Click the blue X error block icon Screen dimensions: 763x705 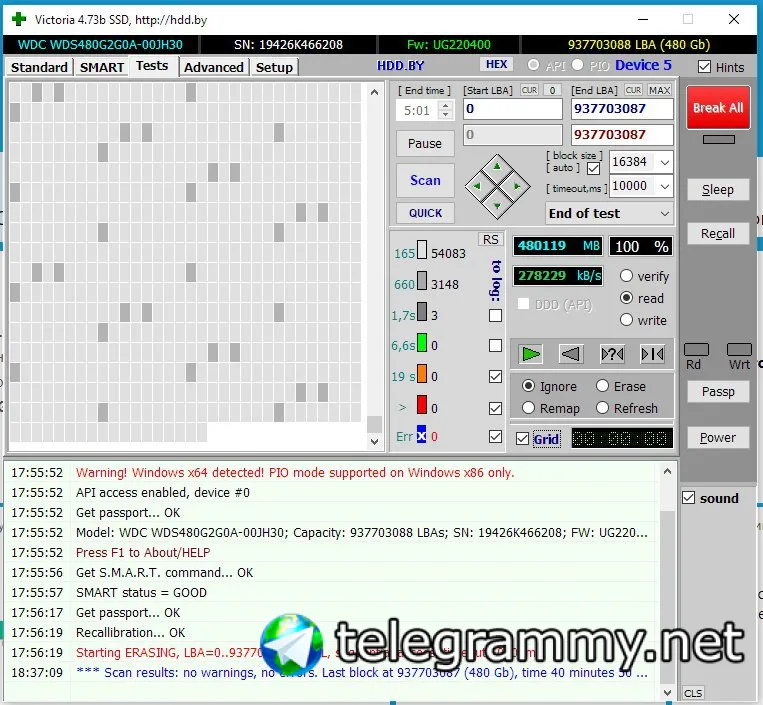pos(421,436)
